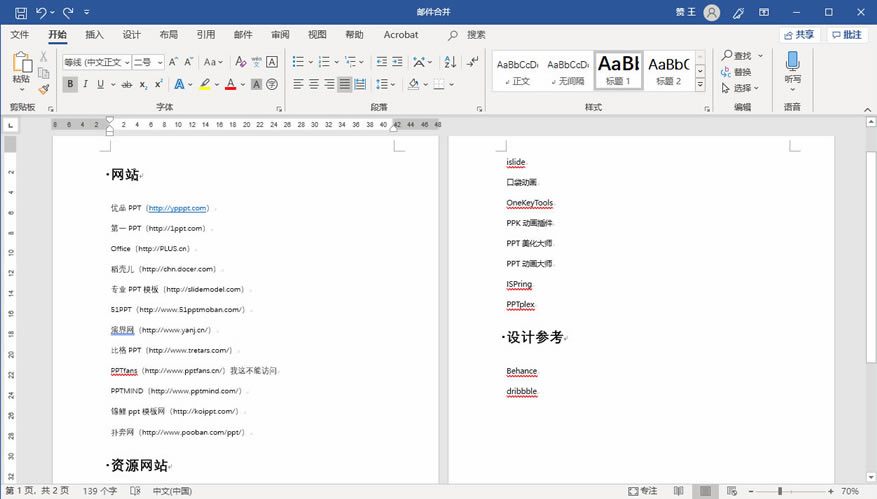Click the red font color button

(x=230, y=84)
